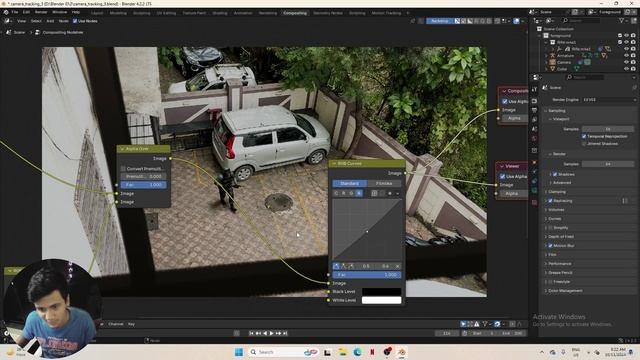Collapse the RGB Curves node
Screen dimensions: 640x360
click(x=334, y=163)
